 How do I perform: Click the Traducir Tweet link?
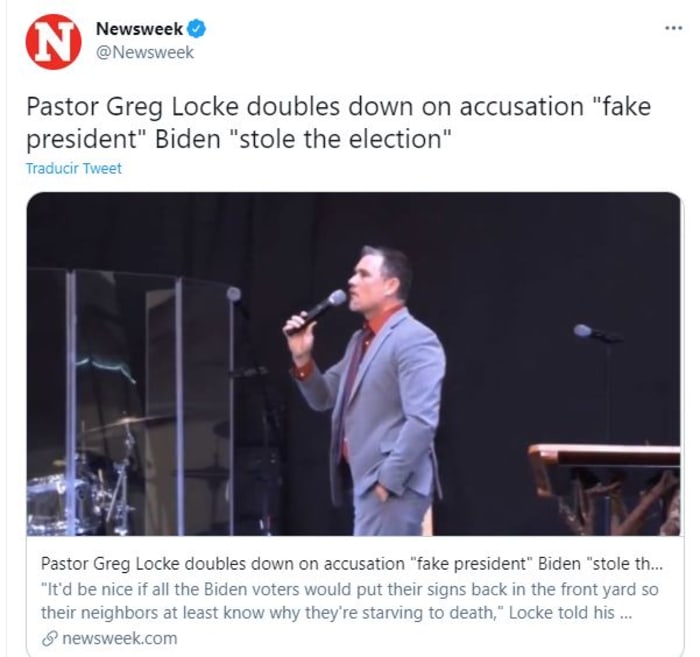click(73, 168)
